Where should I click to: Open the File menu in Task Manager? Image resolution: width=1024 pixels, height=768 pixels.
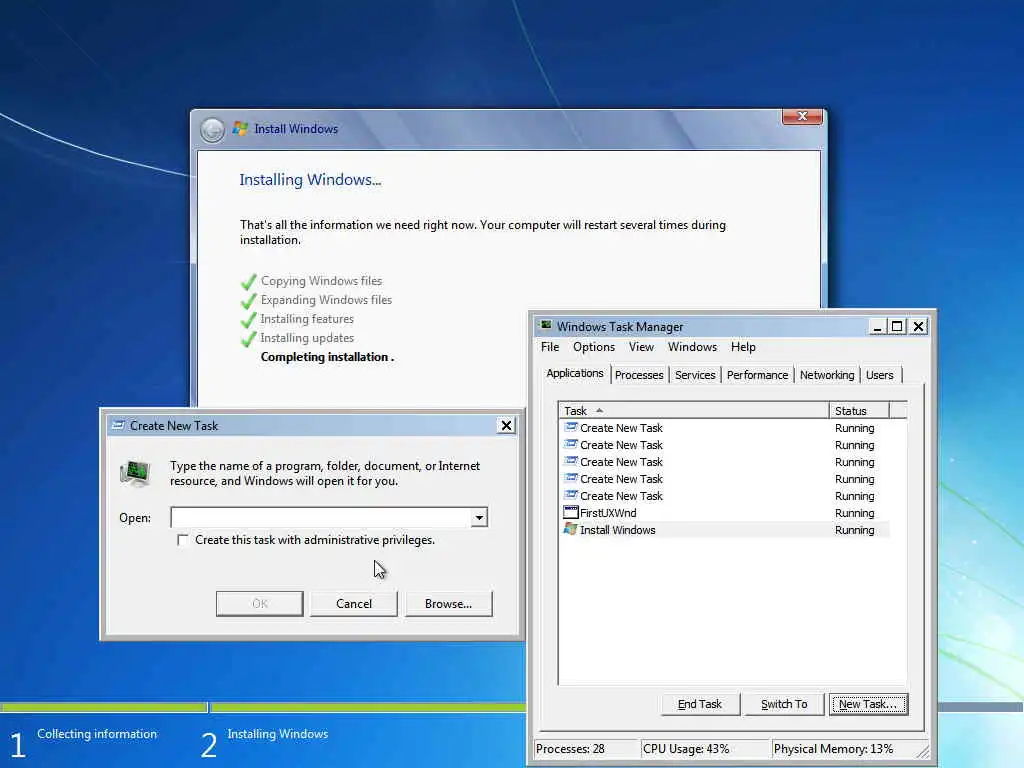(x=550, y=347)
